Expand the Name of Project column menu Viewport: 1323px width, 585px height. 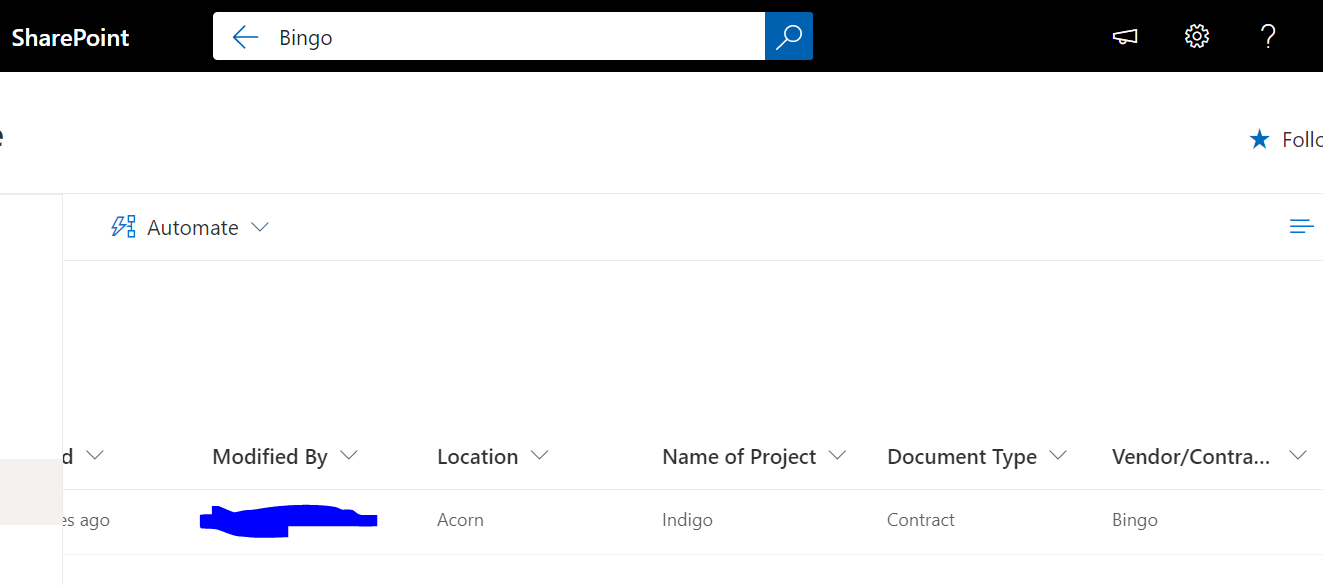(x=838, y=456)
